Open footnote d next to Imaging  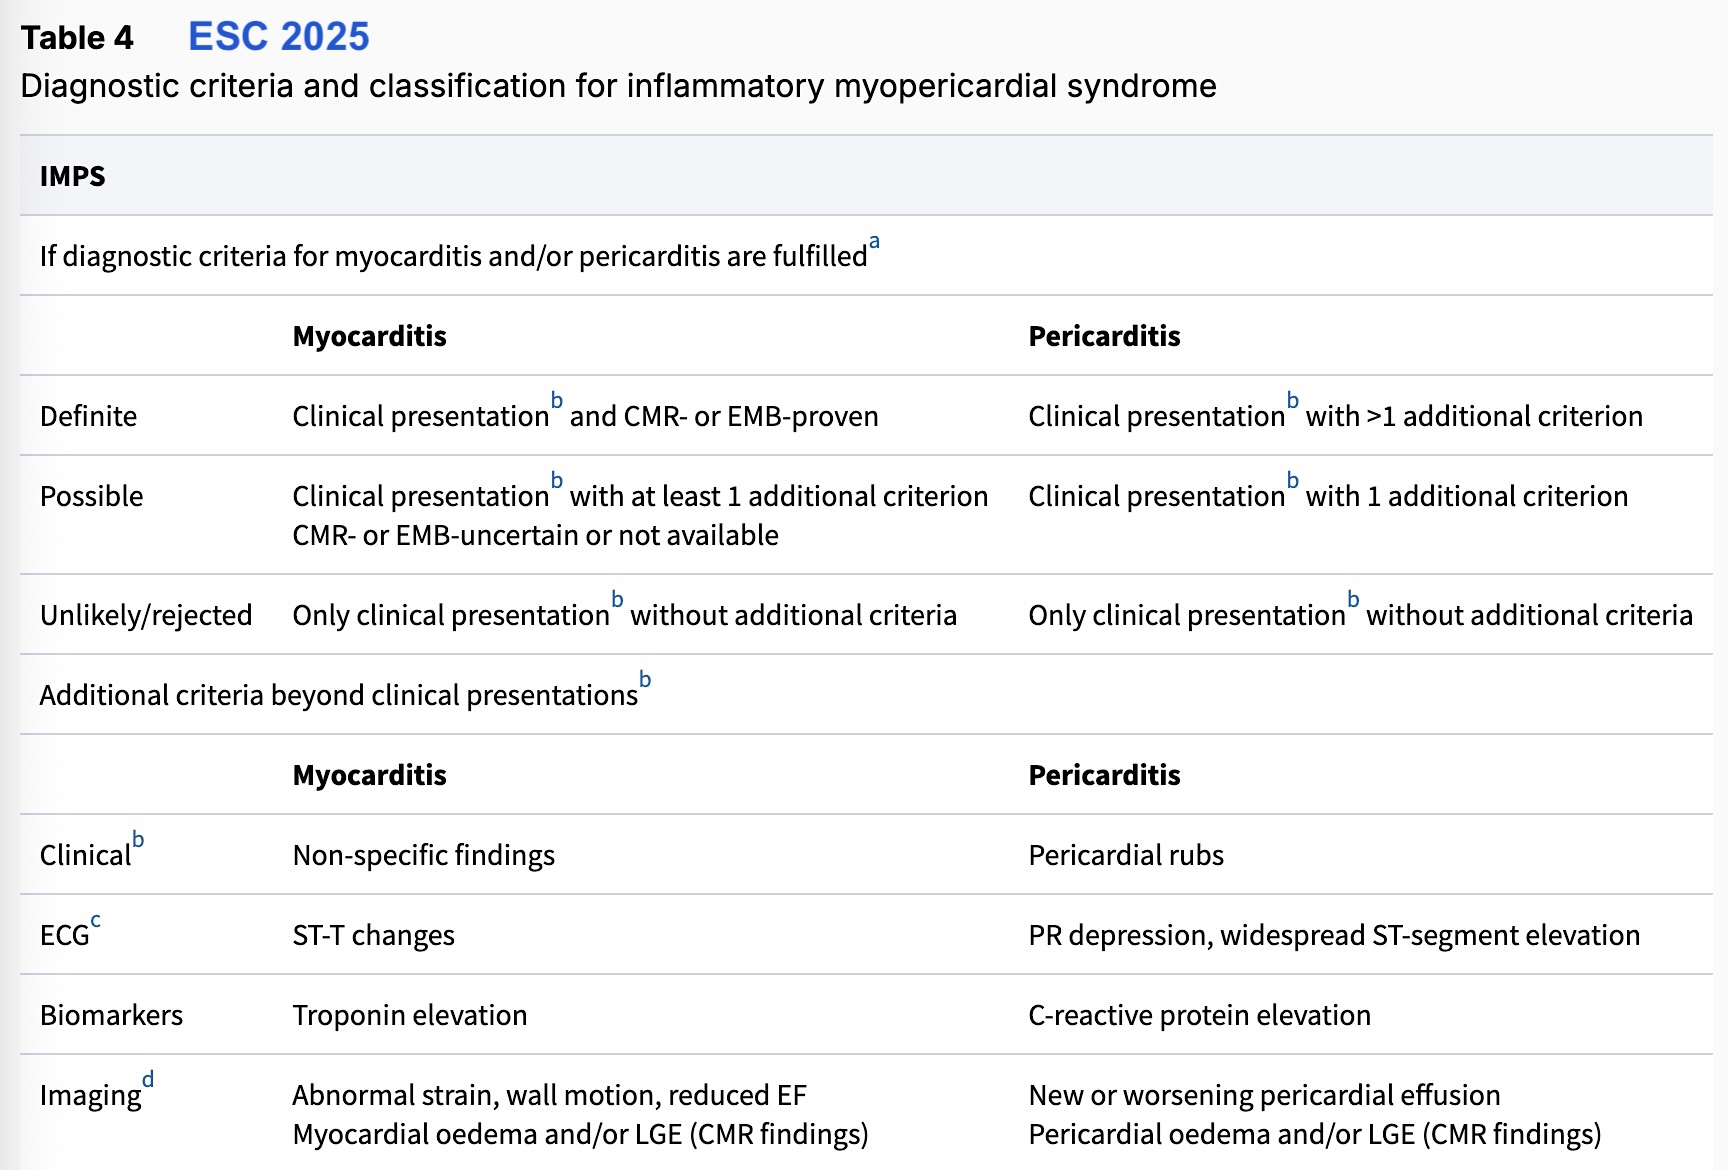[148, 1080]
